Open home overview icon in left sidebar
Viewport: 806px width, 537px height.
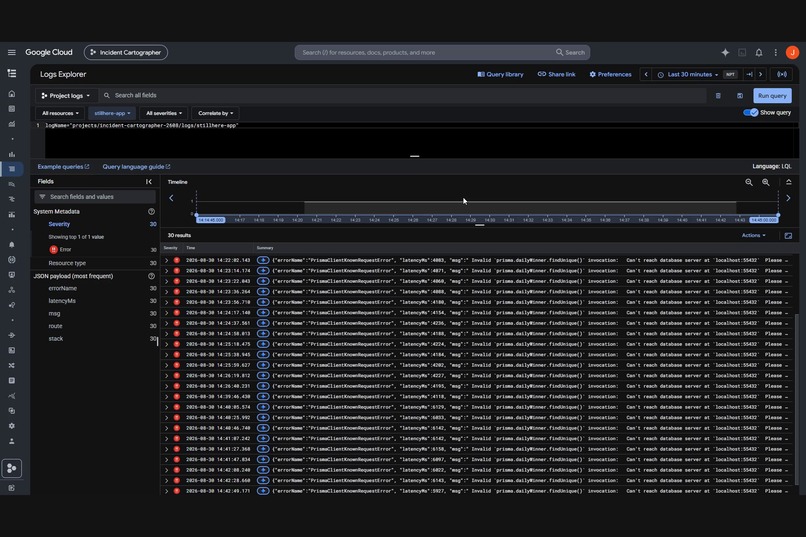pos(11,94)
